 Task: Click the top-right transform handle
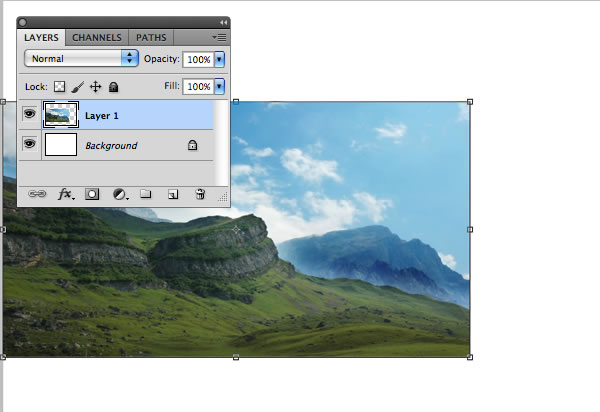(x=470, y=102)
